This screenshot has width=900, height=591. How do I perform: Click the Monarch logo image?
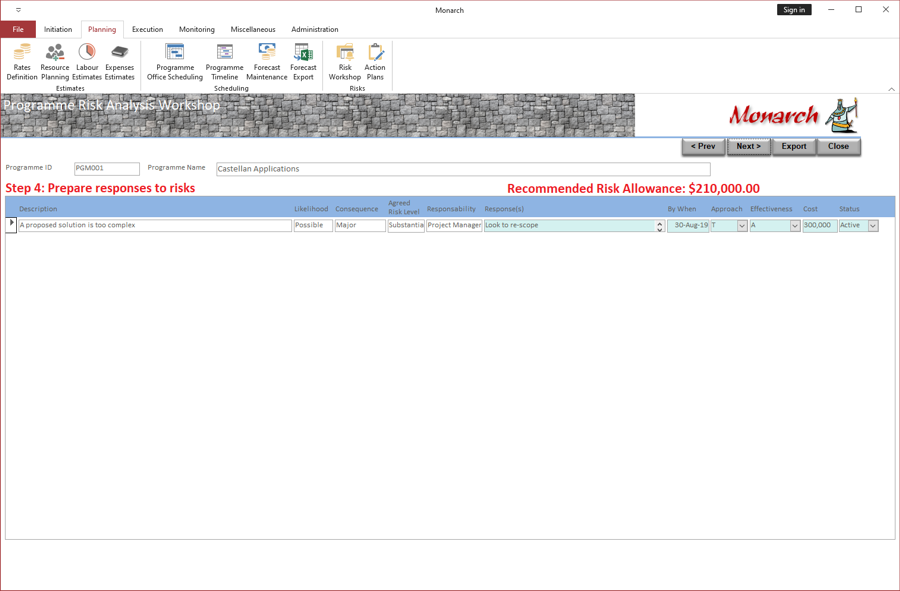793,115
